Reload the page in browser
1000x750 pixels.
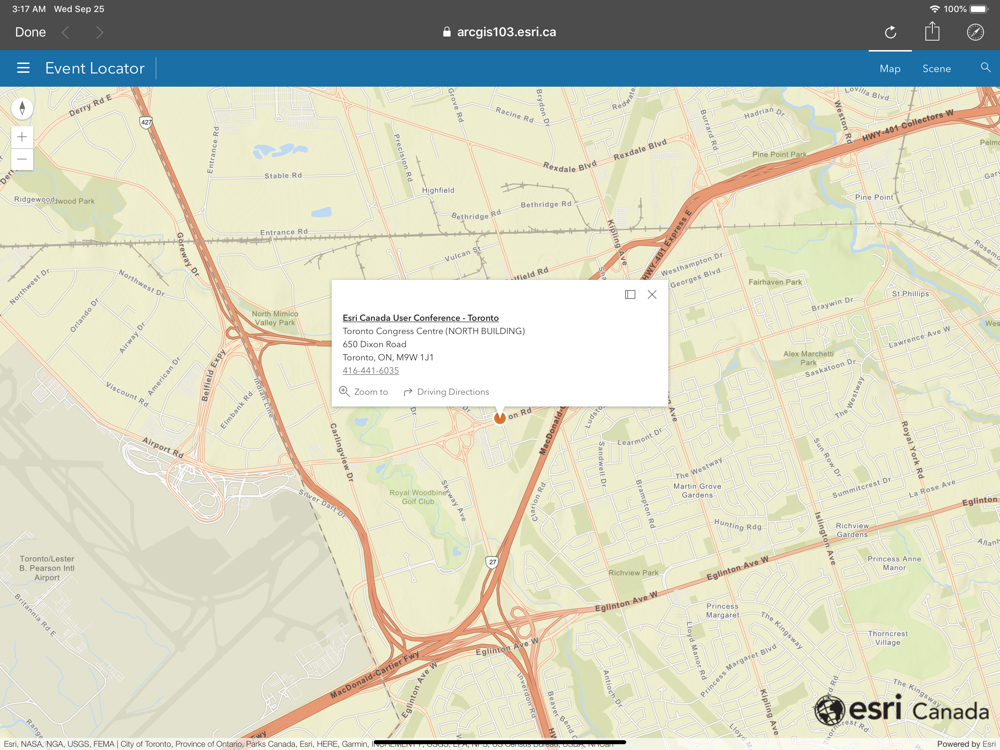(890, 32)
